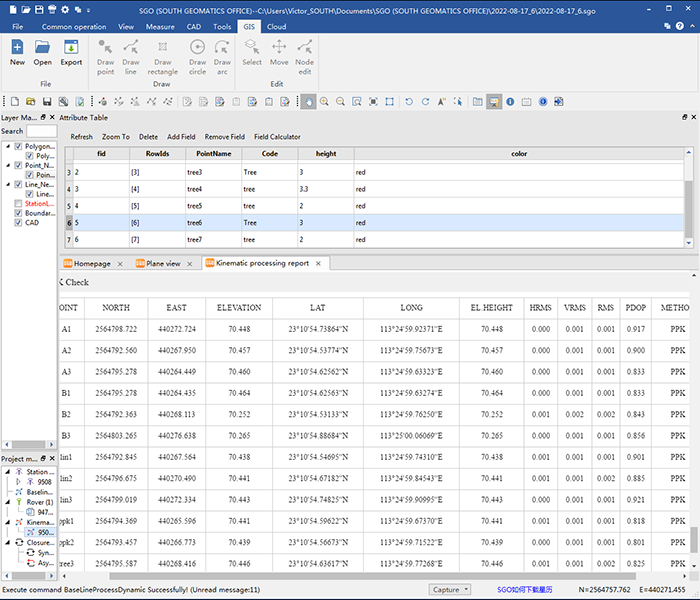700x600 pixels.
Task: Toggle the Poin... sublayer checkbox
Action: point(29,175)
